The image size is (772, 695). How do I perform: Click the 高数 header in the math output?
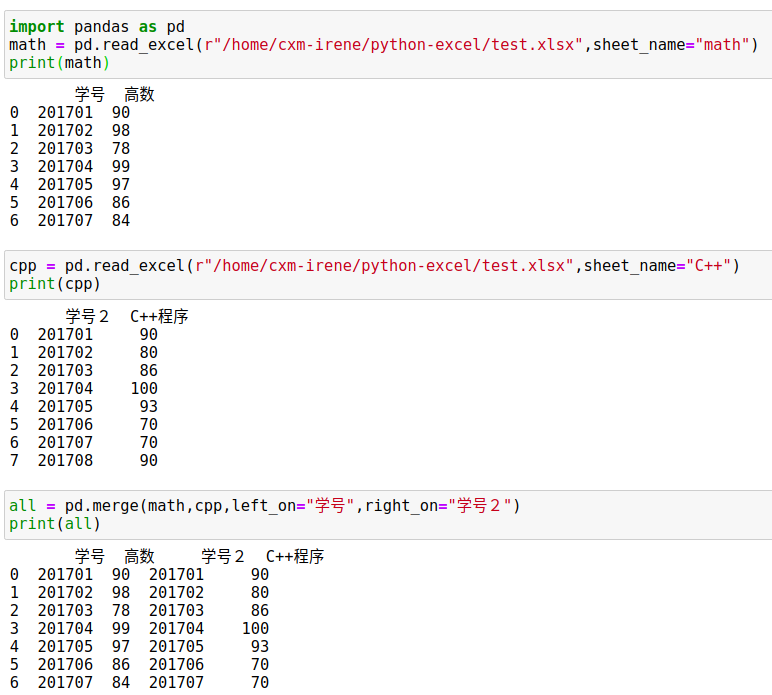point(139,94)
